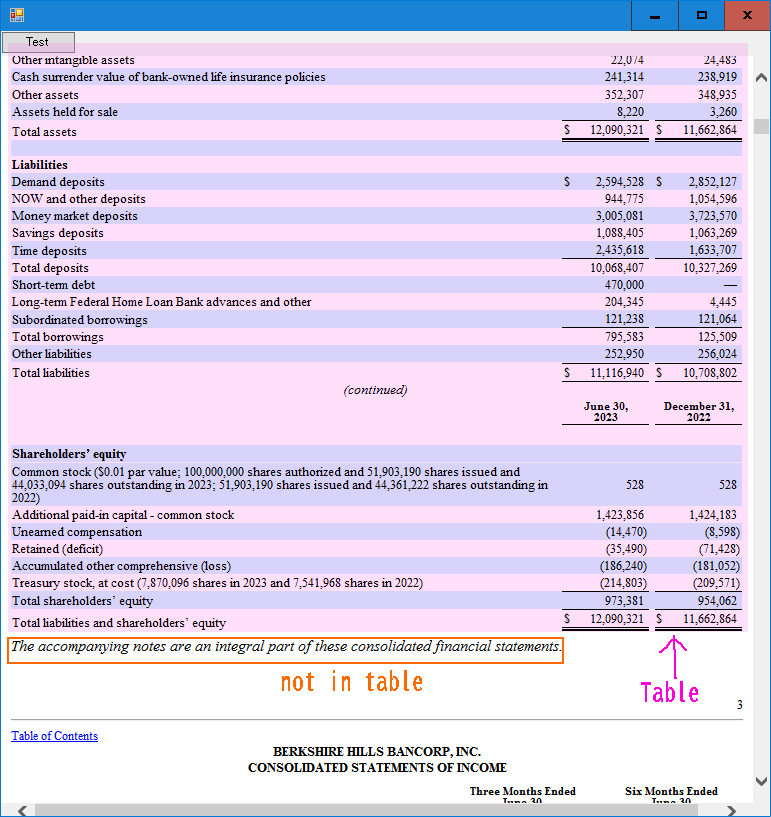Click the 'Short-term debt' label

pos(53,285)
